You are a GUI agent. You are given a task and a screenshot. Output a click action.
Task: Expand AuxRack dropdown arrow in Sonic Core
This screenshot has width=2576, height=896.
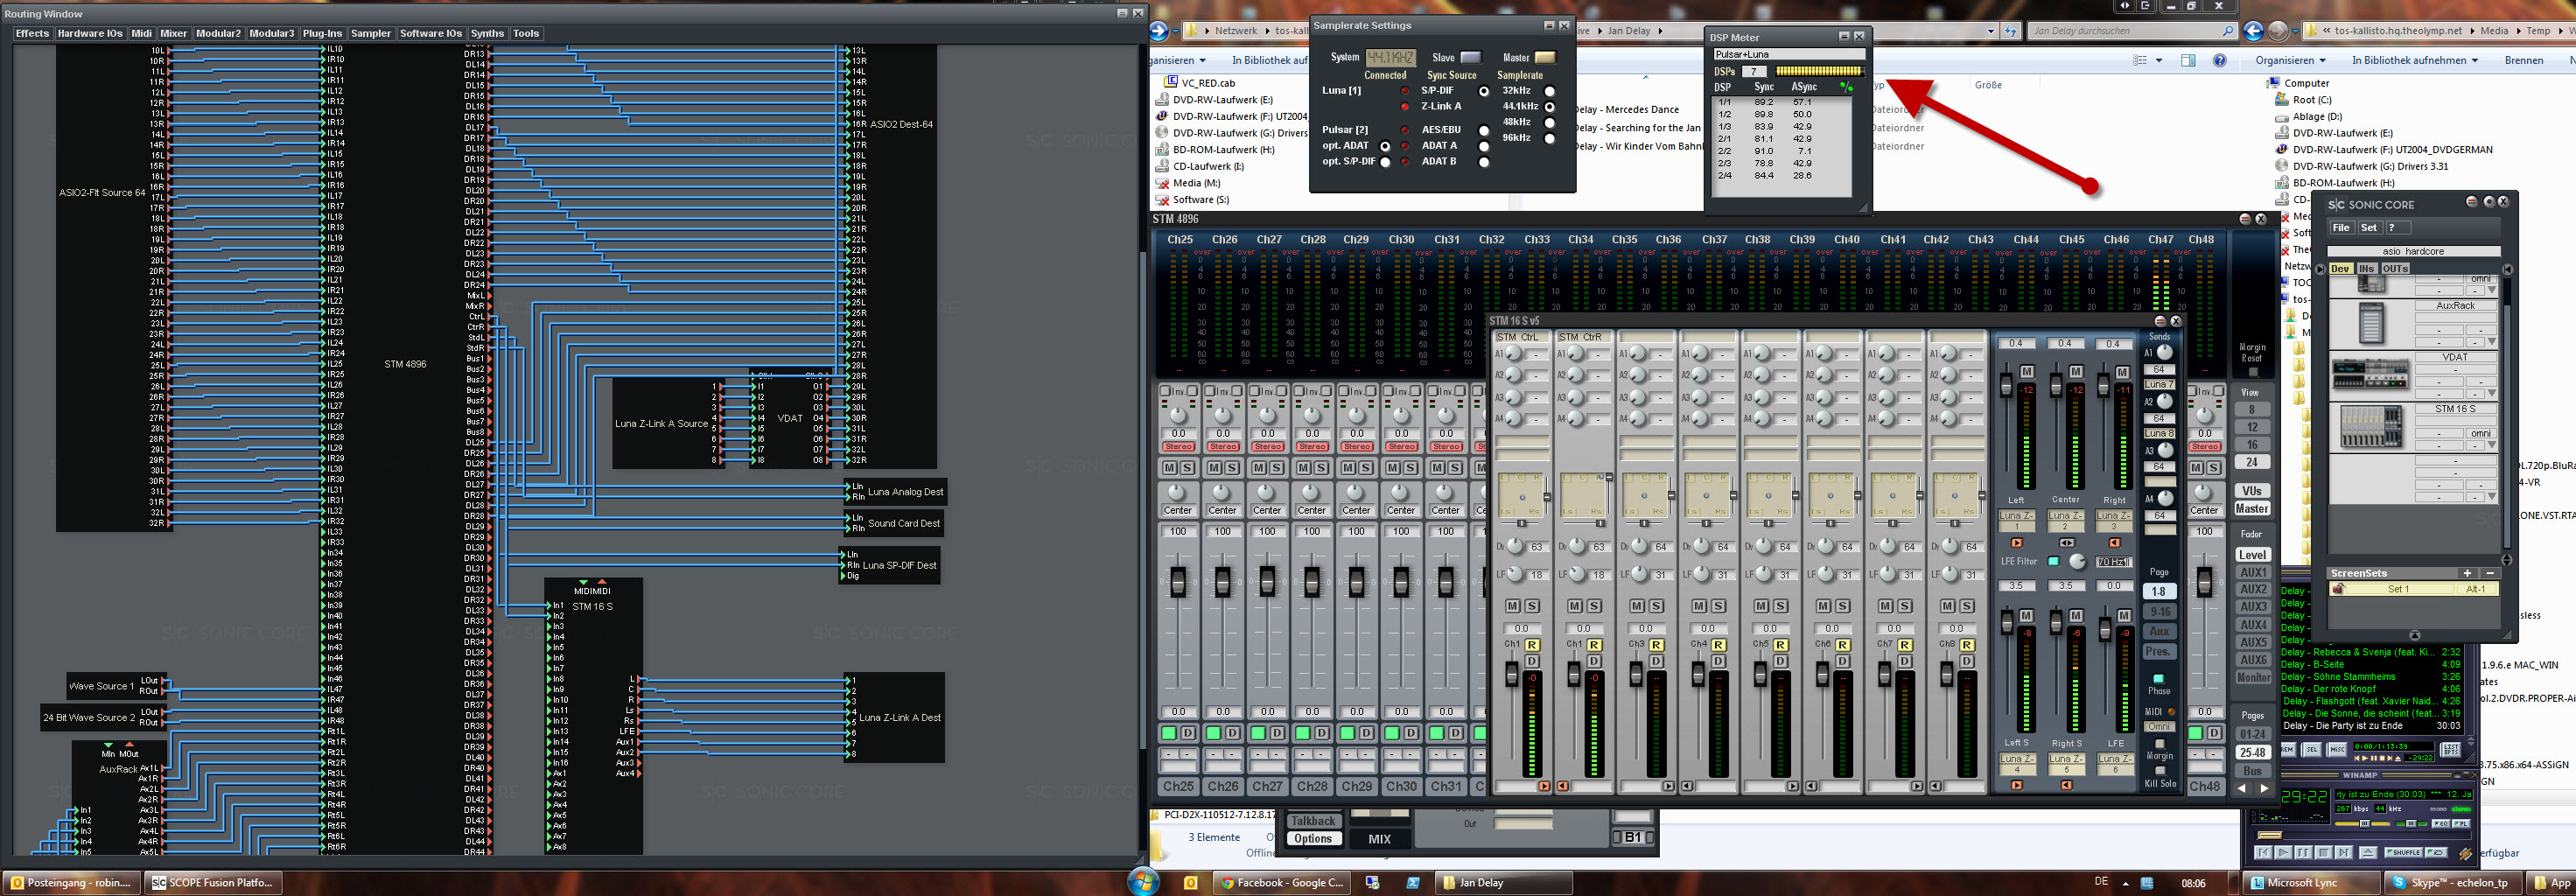[2492, 341]
